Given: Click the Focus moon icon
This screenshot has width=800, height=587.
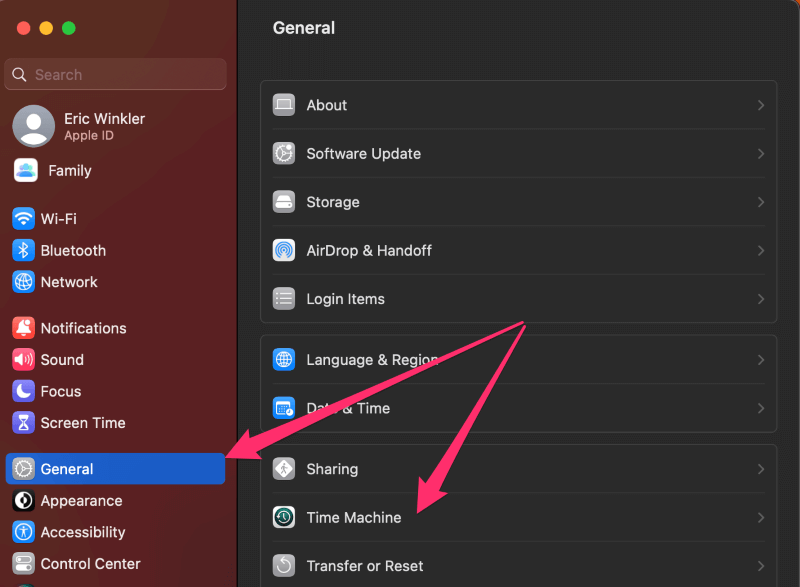Looking at the screenshot, I should [23, 391].
